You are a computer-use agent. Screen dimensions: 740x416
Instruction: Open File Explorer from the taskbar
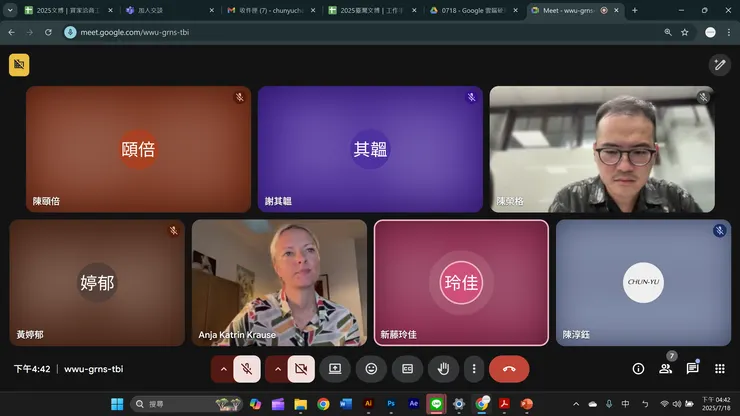301,404
